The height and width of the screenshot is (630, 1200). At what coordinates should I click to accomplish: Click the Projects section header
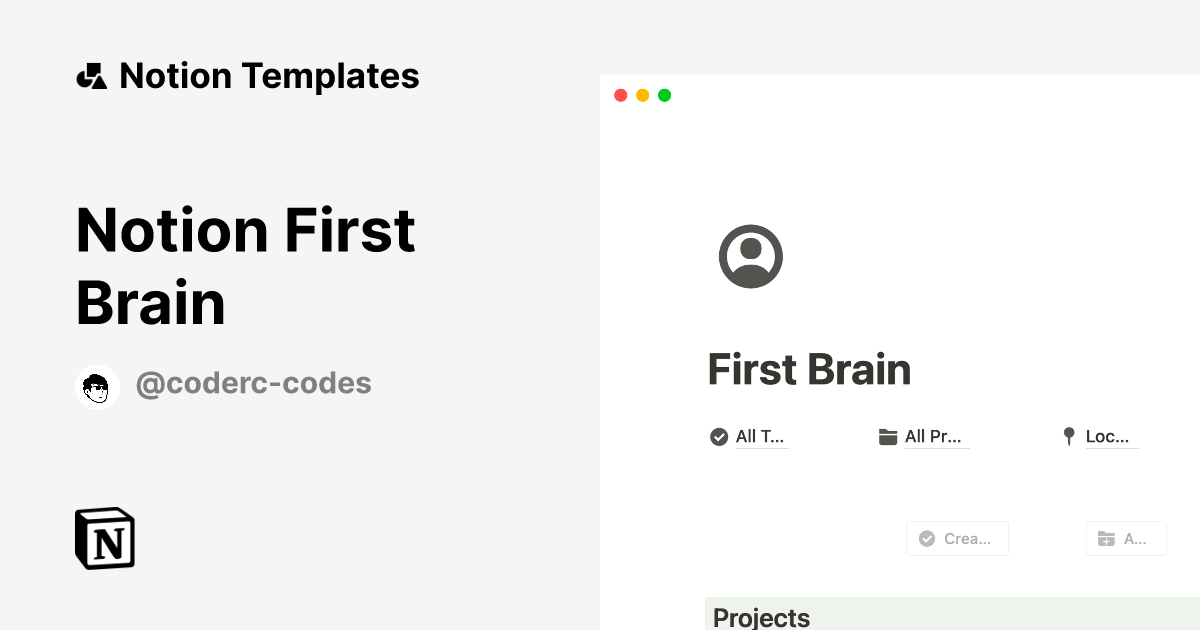click(x=762, y=617)
